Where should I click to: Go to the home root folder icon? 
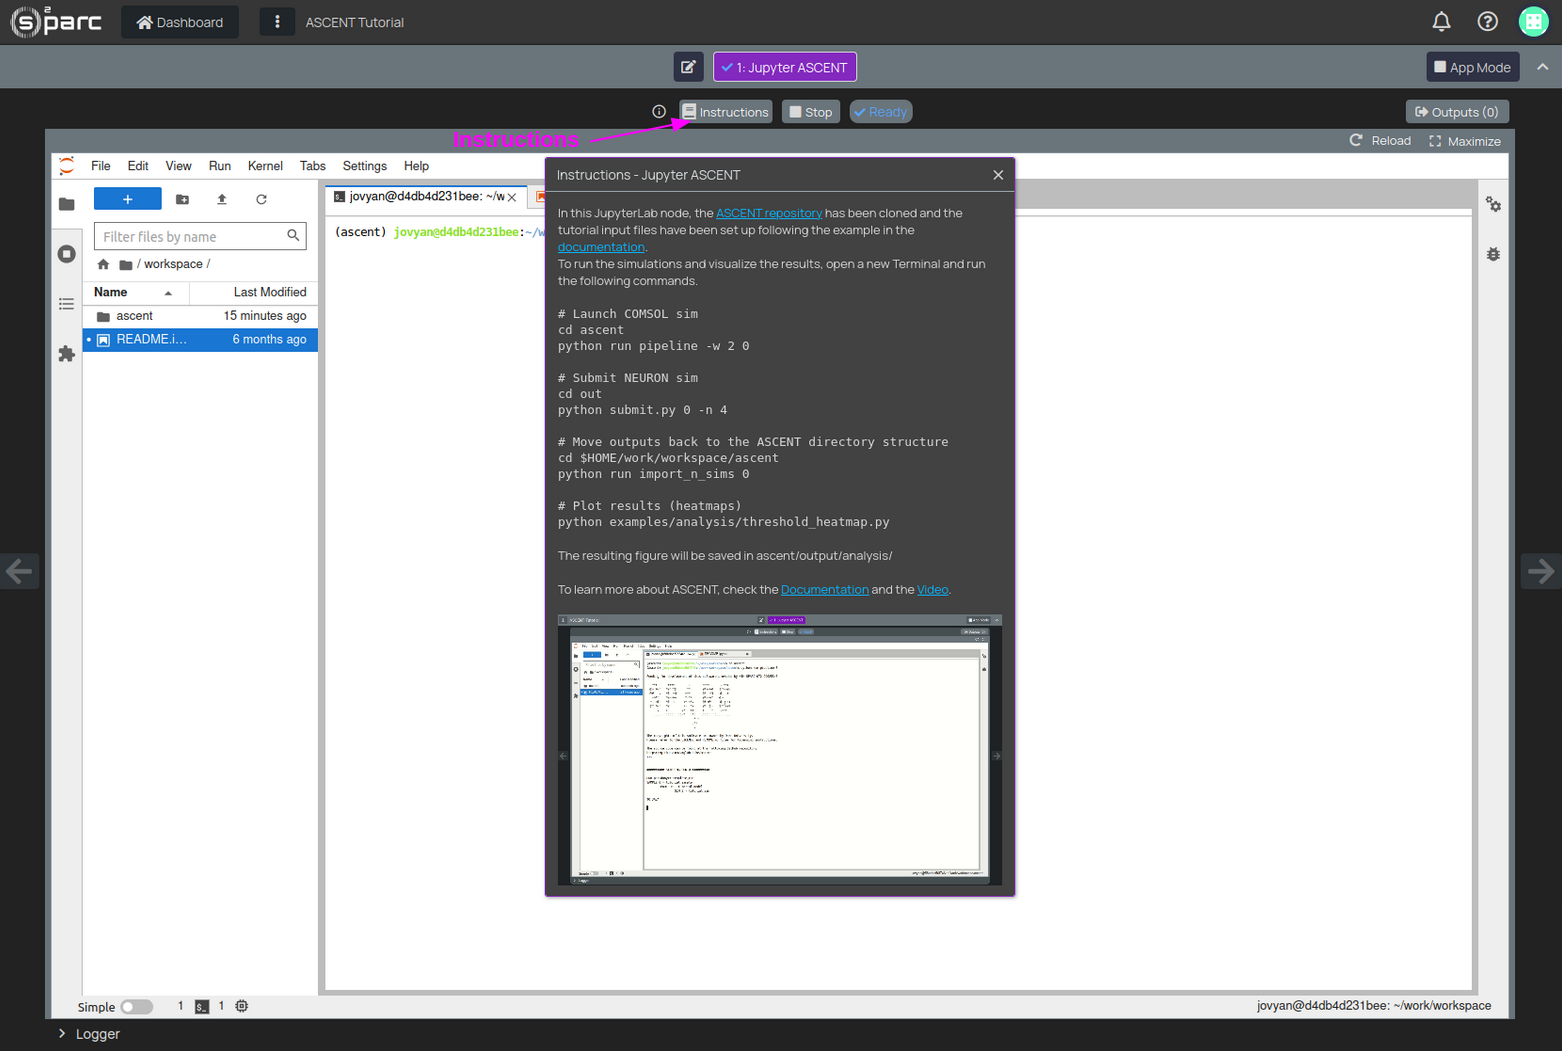pyautogui.click(x=103, y=264)
